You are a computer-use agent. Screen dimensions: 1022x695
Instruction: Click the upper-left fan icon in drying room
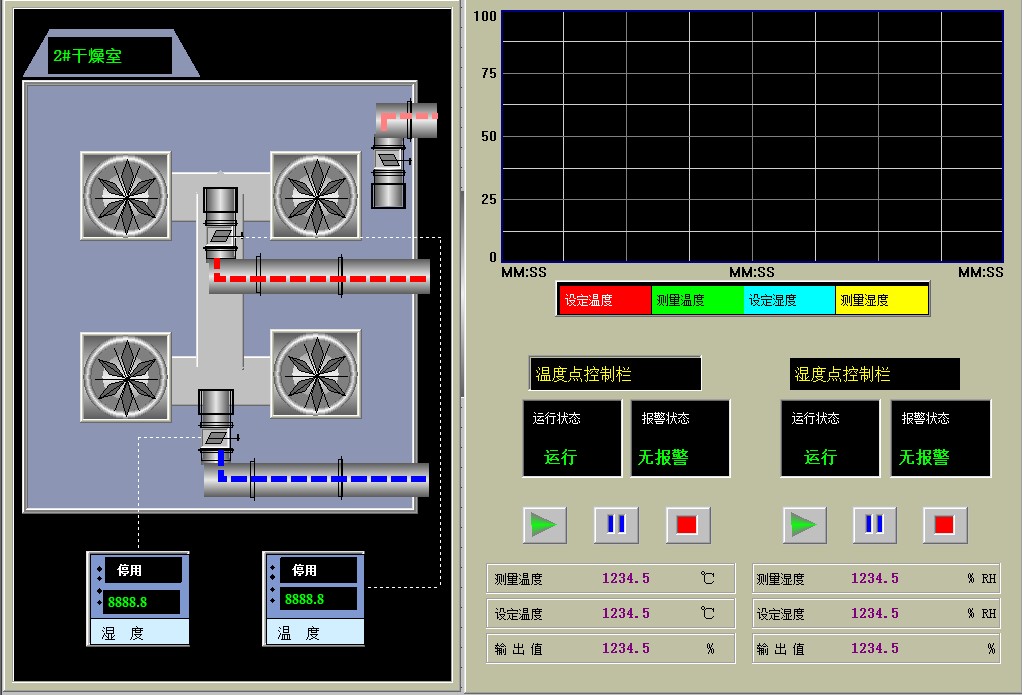125,195
